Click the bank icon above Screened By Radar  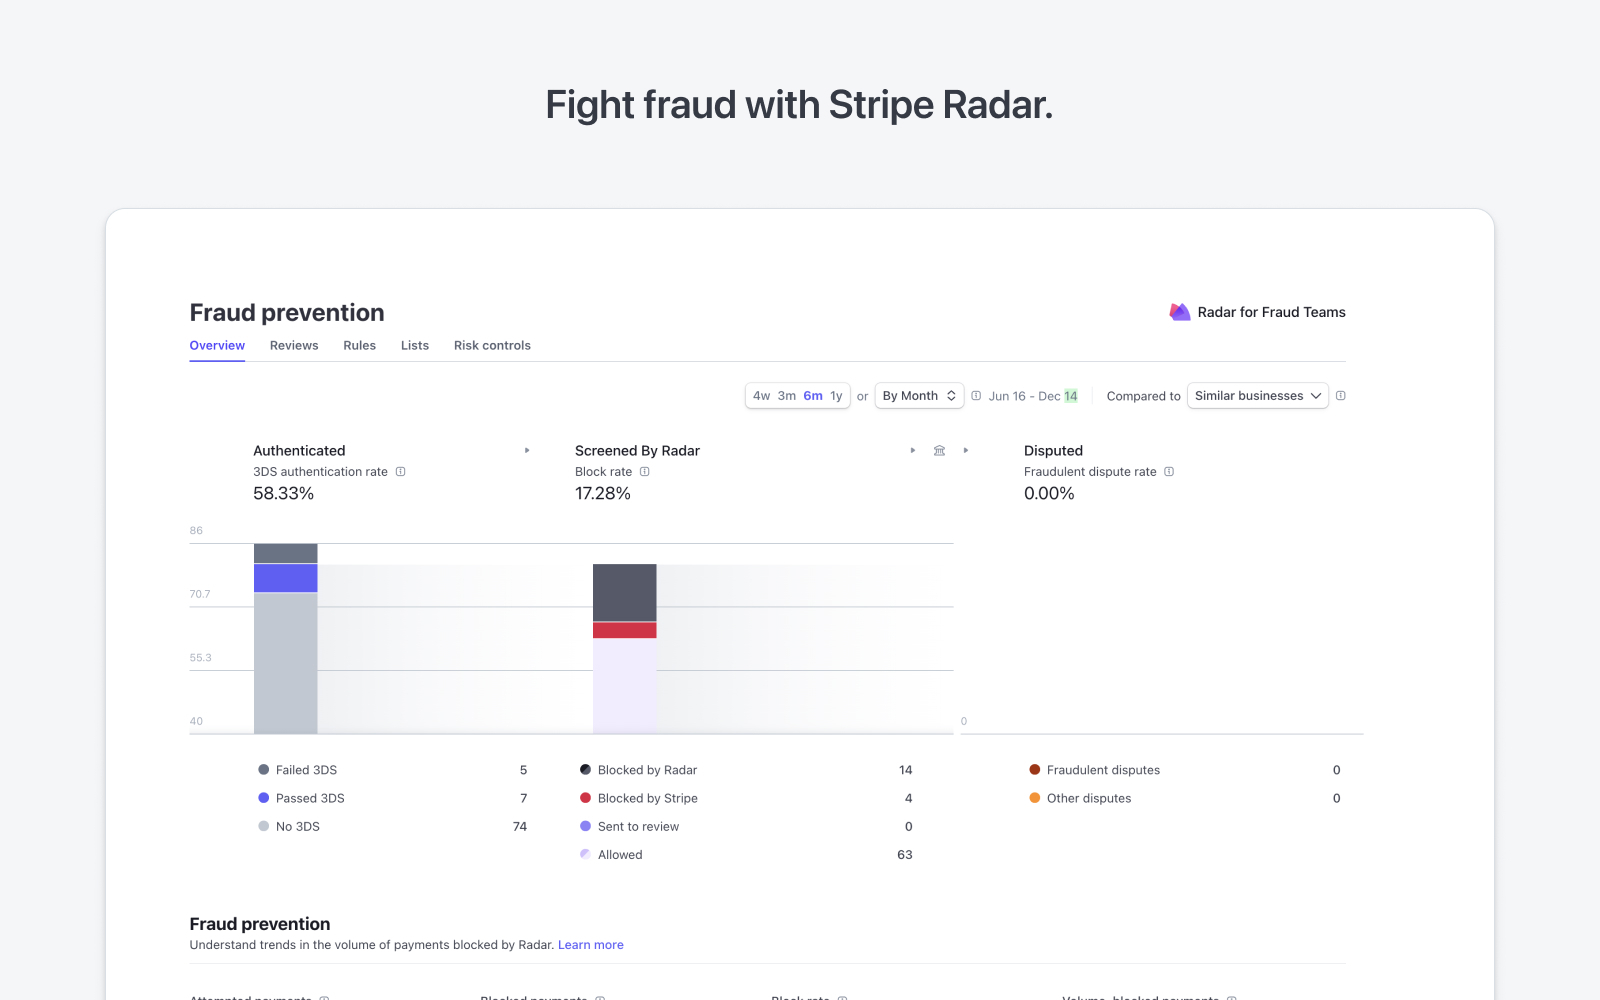[x=939, y=450]
